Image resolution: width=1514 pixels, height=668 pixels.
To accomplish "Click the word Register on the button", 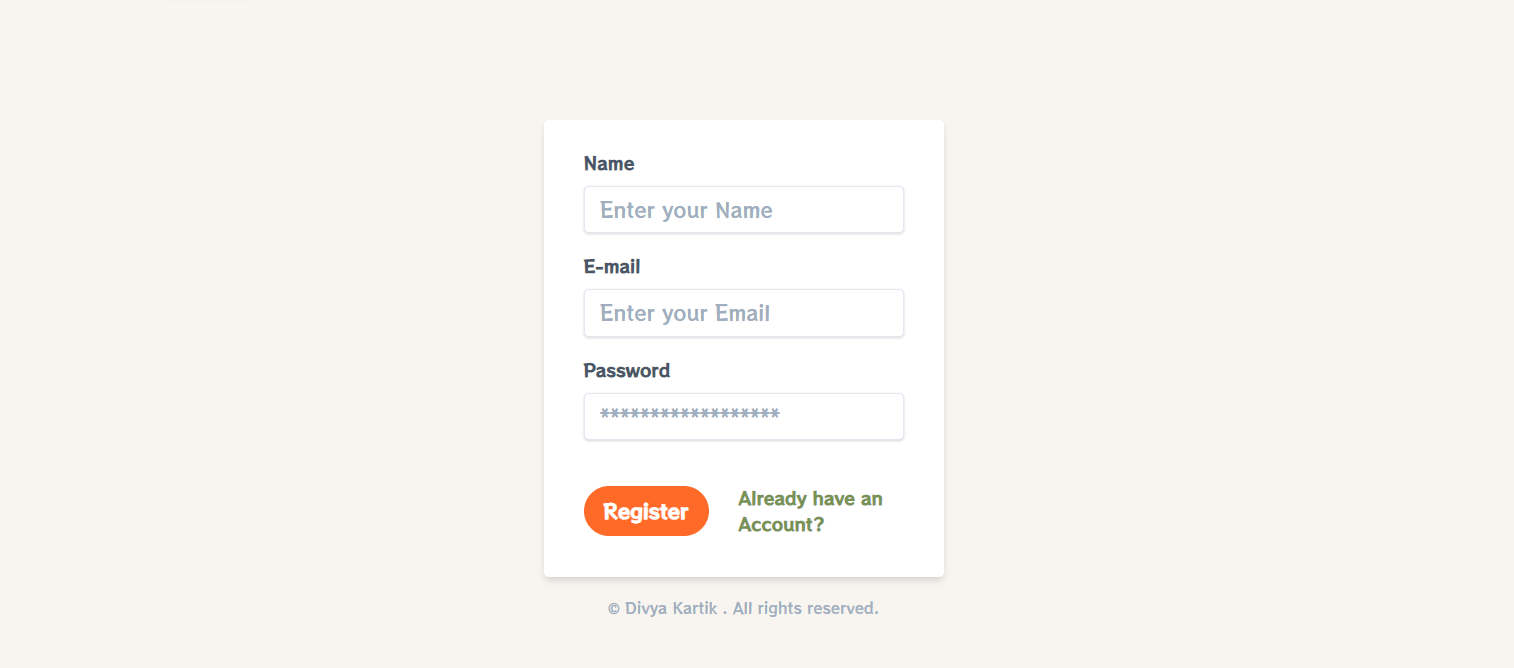I will tap(646, 511).
